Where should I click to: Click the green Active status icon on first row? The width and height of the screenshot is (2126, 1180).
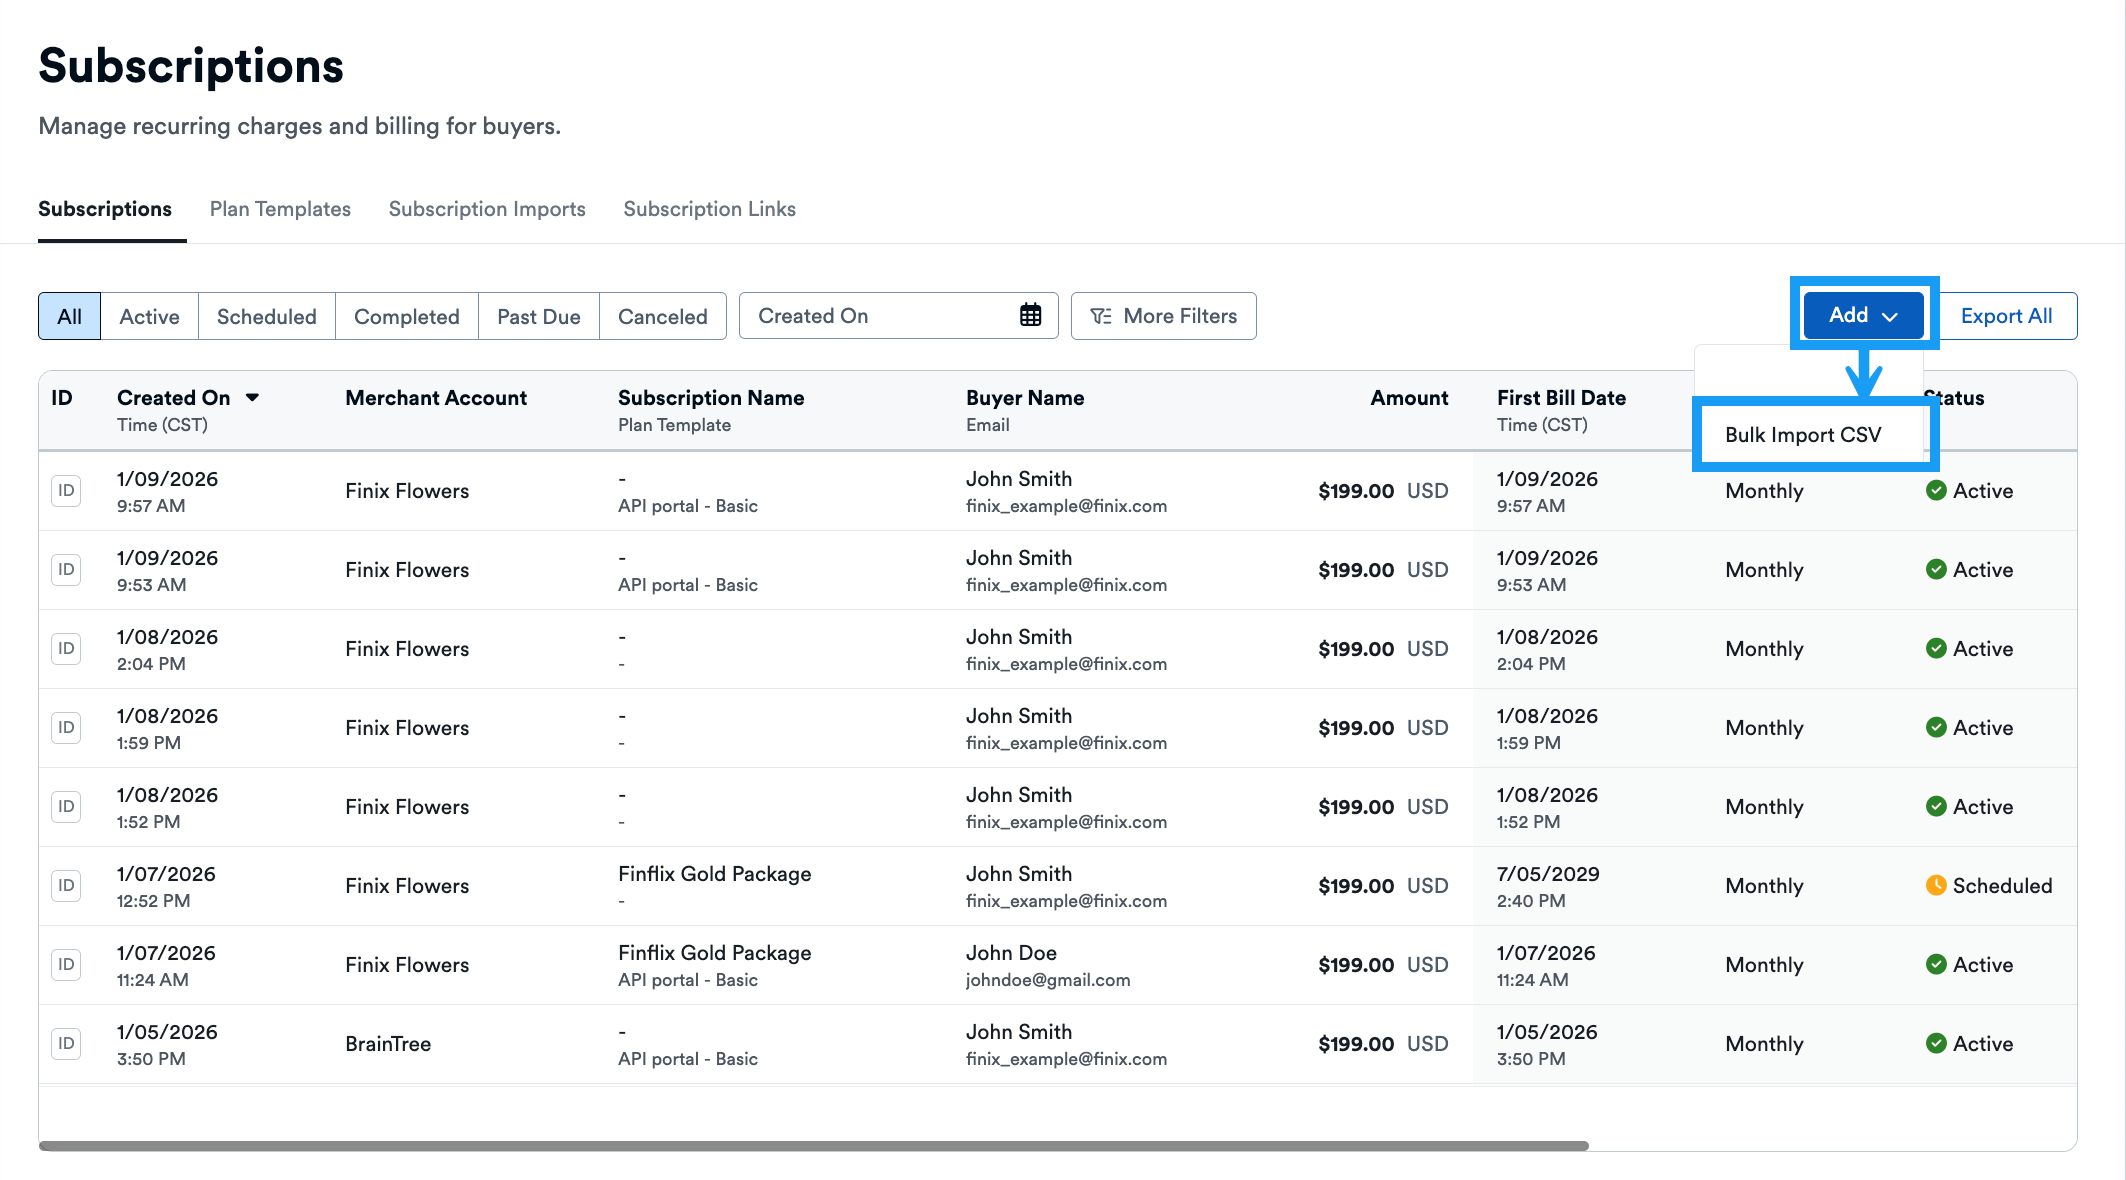coord(1937,490)
